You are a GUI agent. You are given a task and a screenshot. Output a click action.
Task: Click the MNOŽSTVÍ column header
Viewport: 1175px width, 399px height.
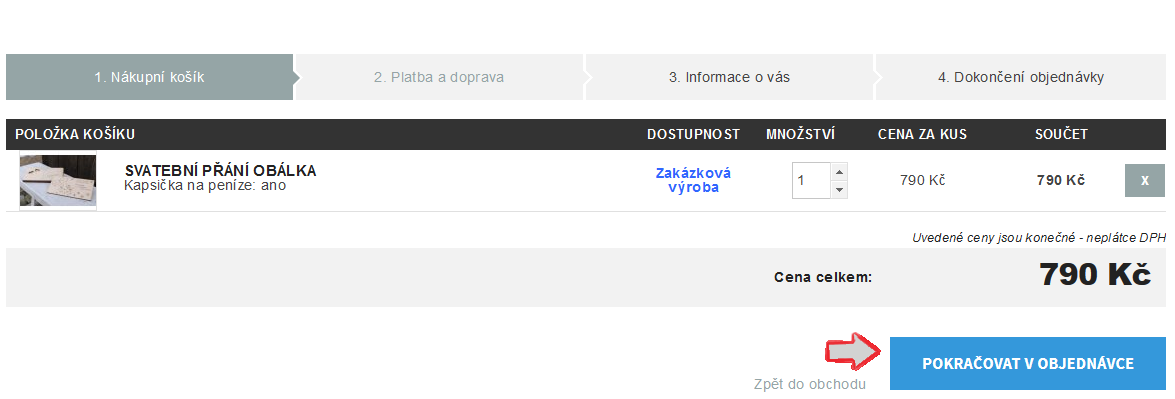pyautogui.click(x=800, y=135)
